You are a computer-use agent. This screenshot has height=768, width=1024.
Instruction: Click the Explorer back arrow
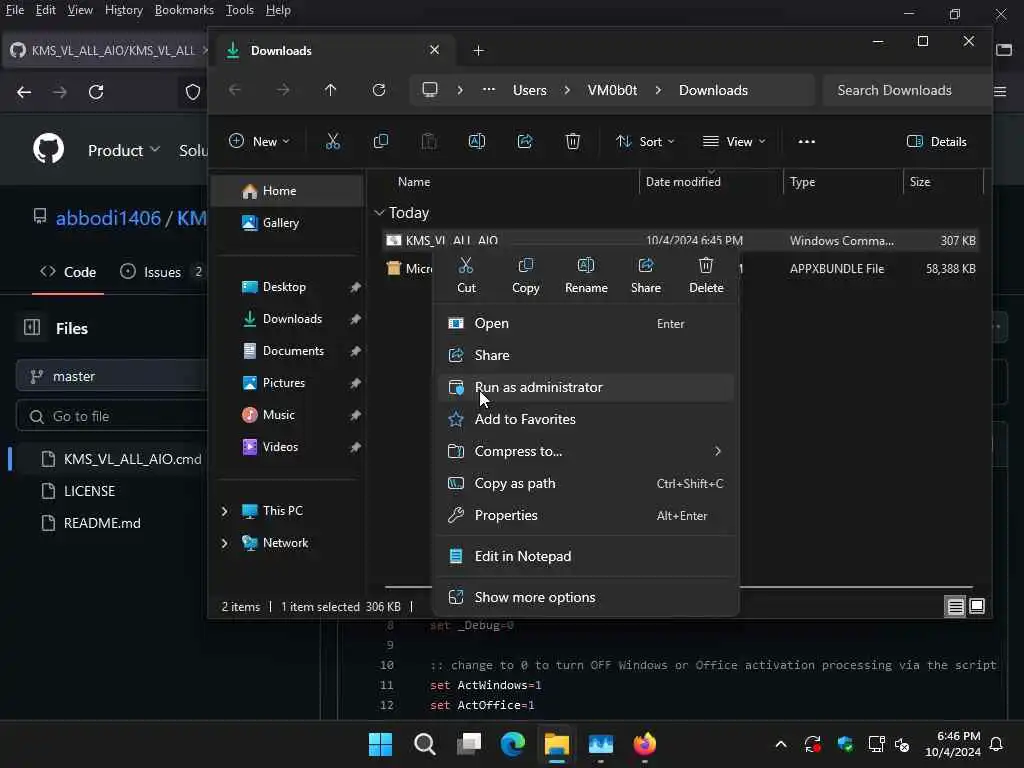point(235,90)
